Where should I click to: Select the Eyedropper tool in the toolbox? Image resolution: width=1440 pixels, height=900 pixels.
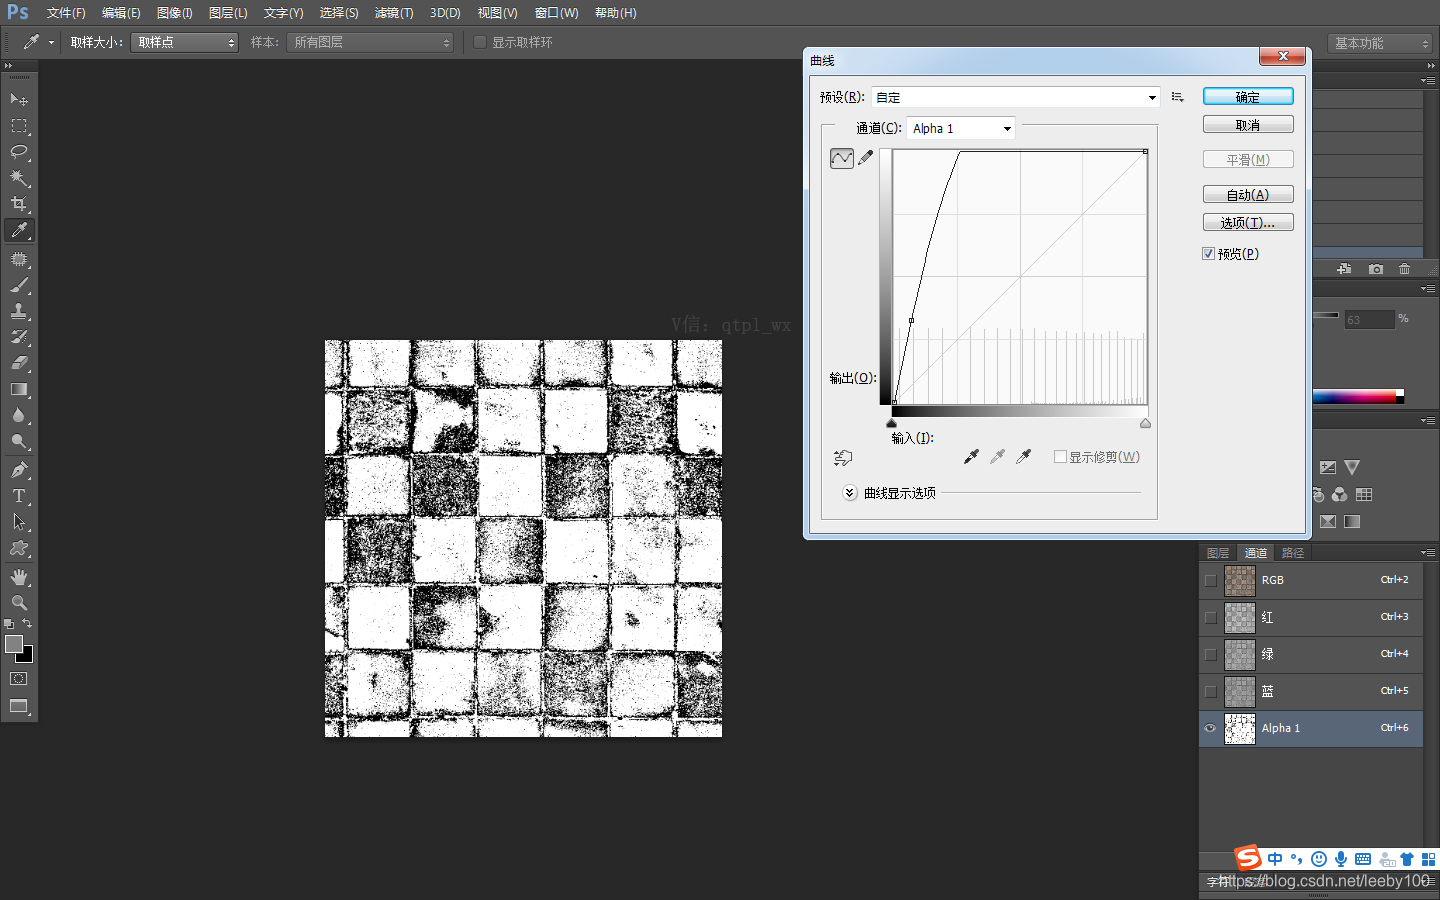(x=19, y=230)
